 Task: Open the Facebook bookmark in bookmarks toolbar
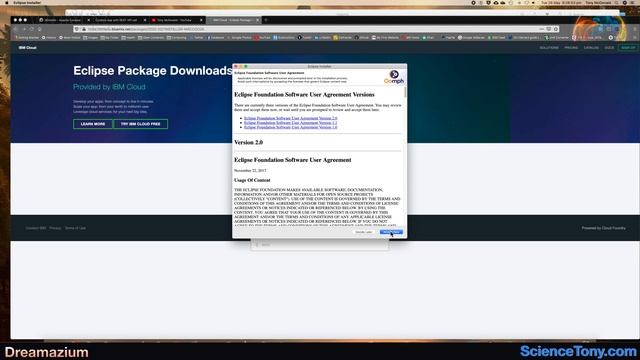point(216,38)
